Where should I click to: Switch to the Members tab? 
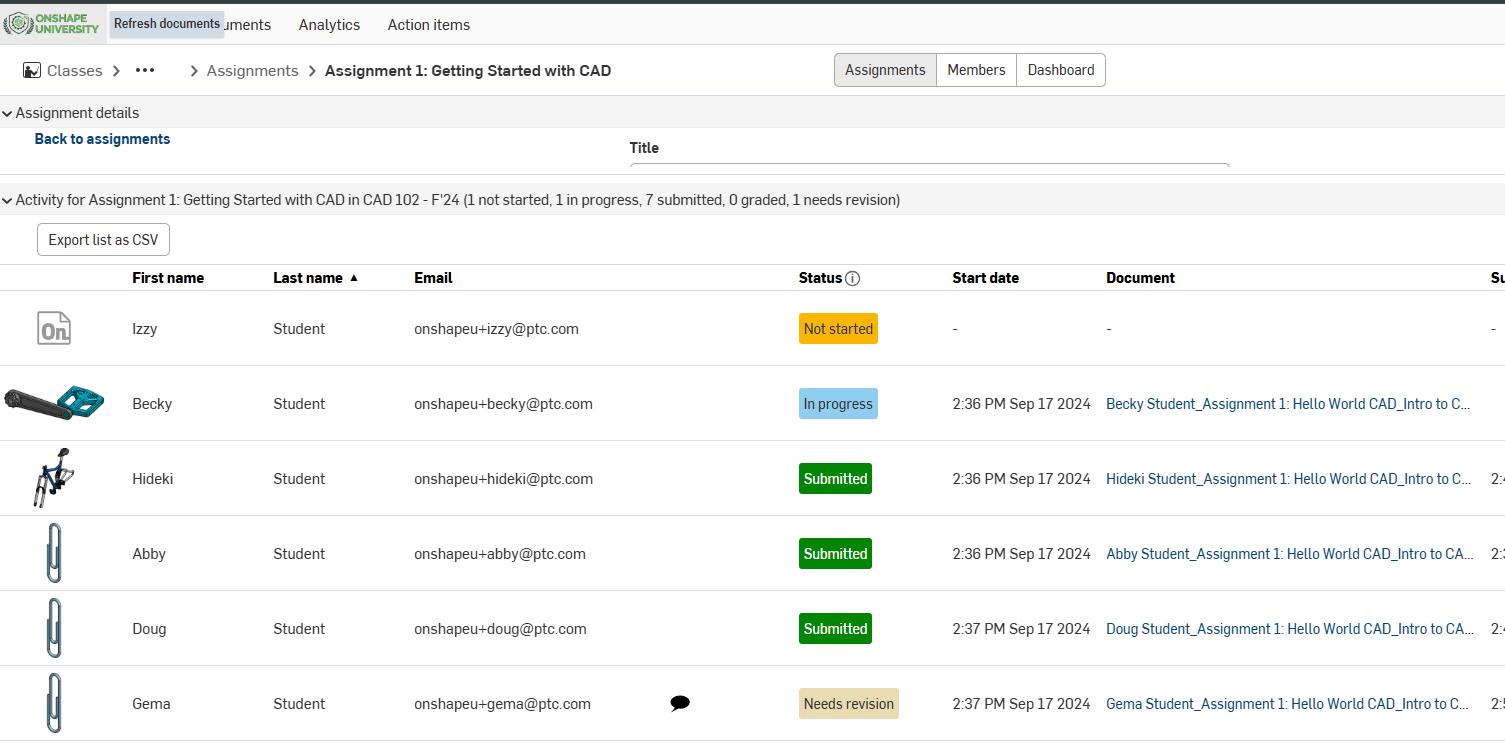coord(976,70)
